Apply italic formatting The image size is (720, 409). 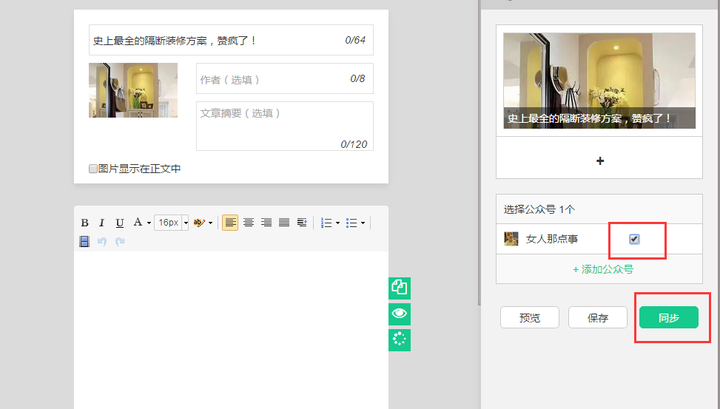(x=102, y=223)
